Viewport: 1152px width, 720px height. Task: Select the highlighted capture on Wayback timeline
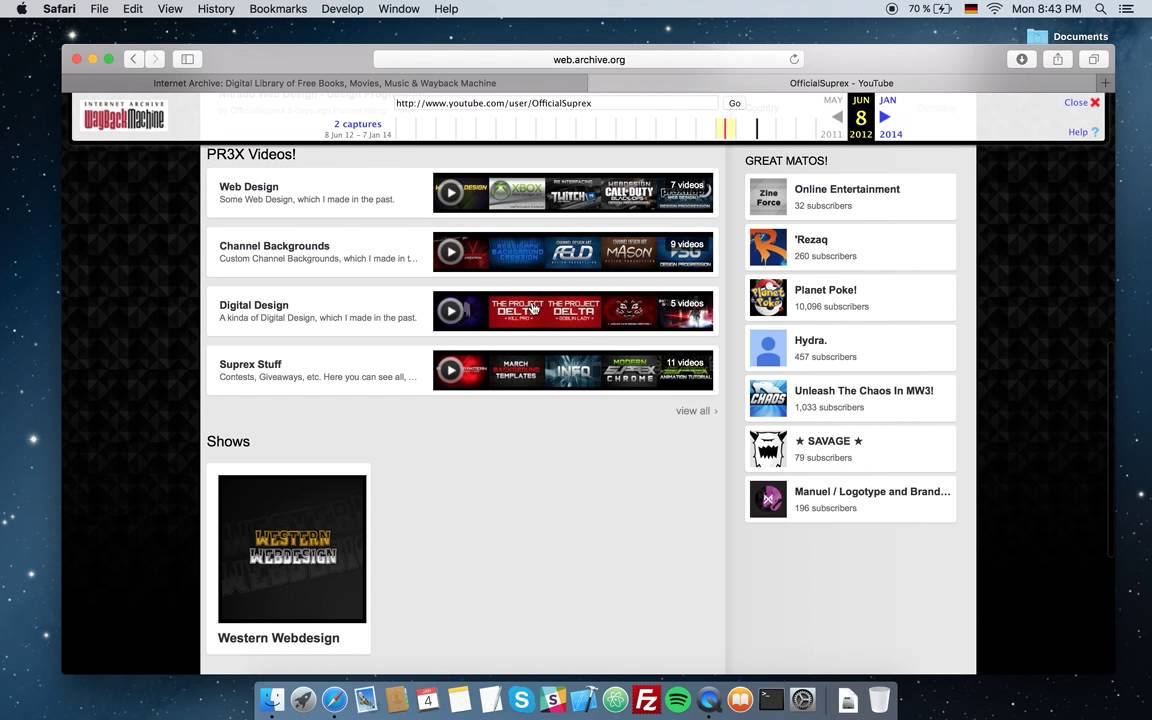725,128
